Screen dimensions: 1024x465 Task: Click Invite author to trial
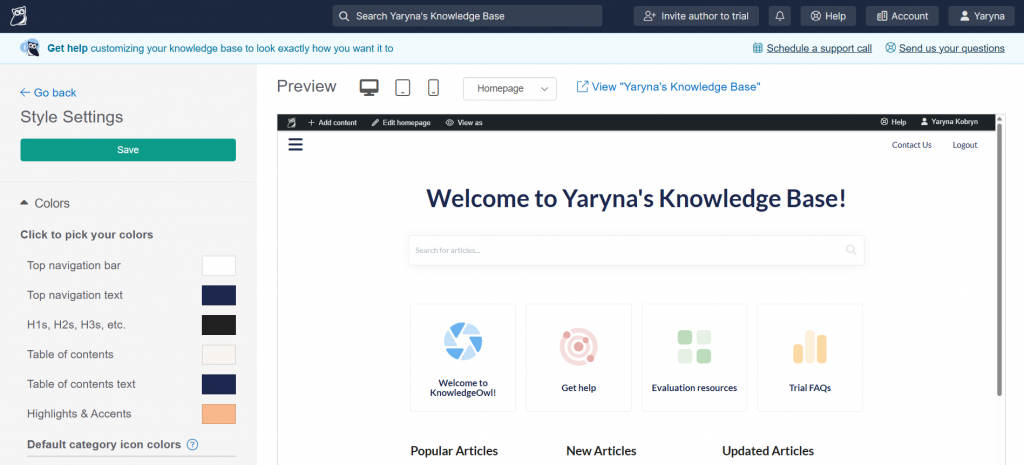pos(696,16)
